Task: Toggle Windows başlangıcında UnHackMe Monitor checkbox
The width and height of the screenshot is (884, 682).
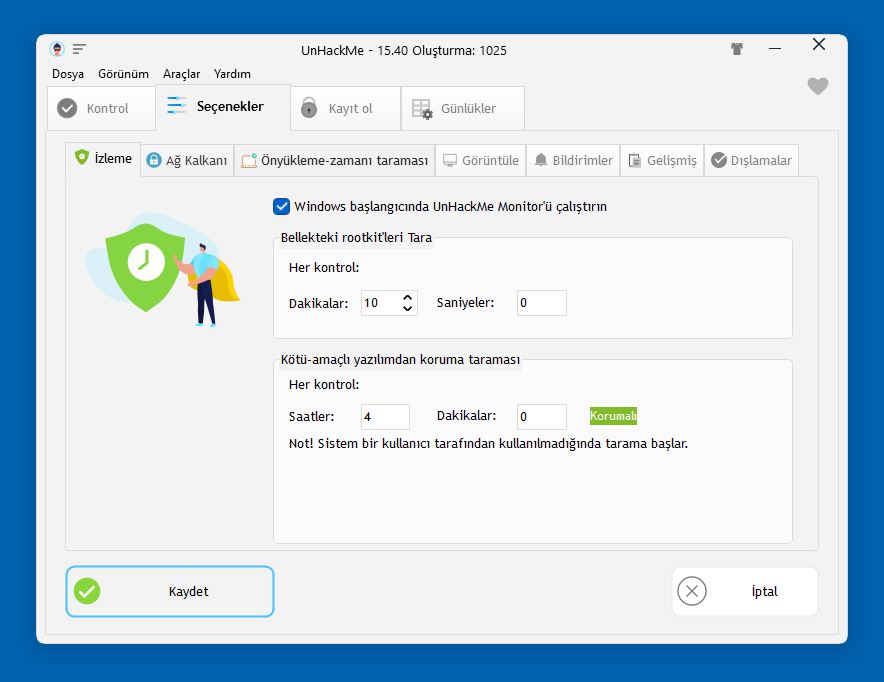Action: coord(281,206)
